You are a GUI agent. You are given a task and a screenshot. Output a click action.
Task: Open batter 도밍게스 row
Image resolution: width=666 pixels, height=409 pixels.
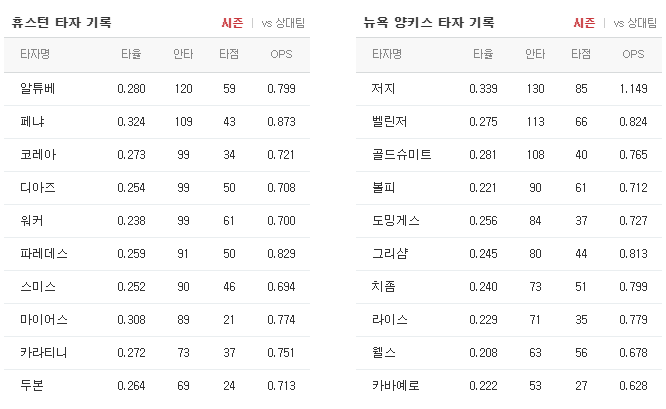pyautogui.click(x=509, y=221)
